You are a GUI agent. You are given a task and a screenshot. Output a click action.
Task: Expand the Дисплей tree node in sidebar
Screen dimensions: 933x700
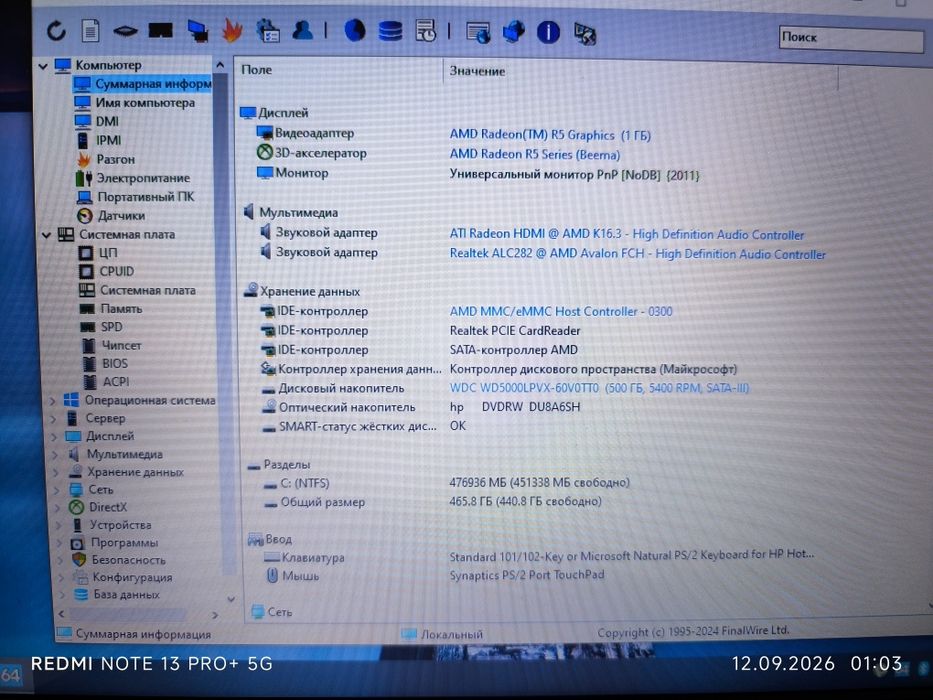click(x=54, y=436)
